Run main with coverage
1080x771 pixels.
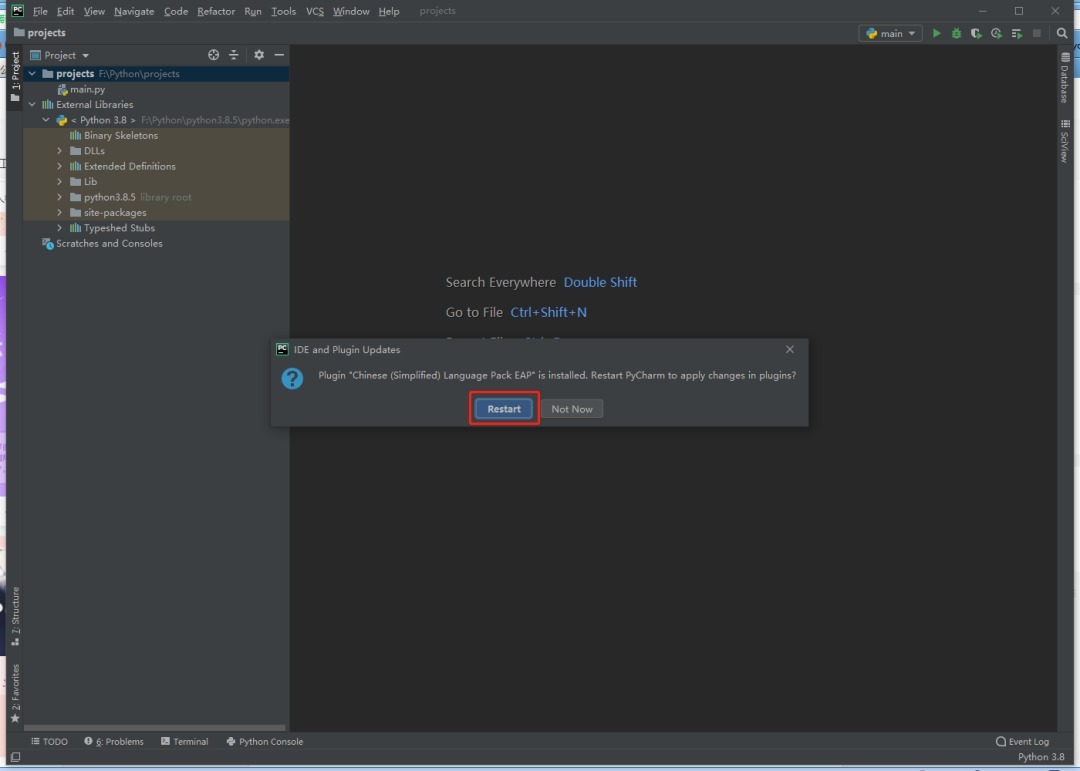tap(976, 33)
